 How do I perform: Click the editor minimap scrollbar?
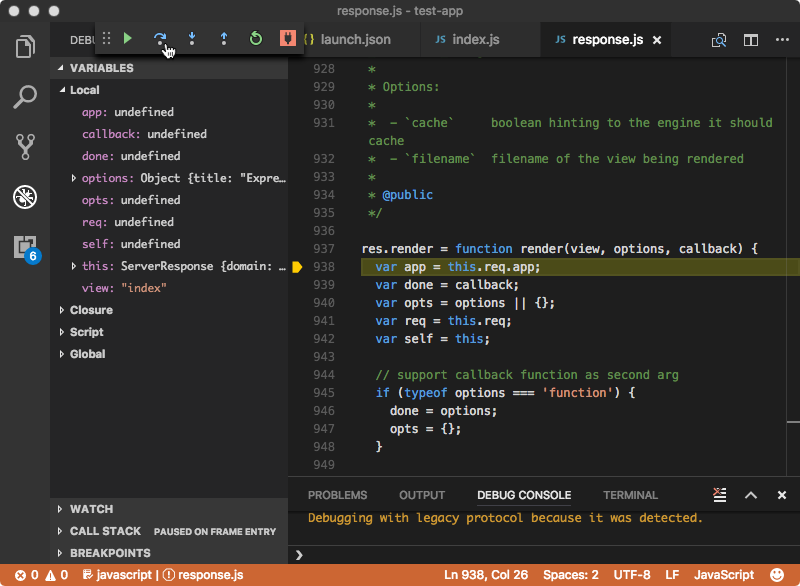coord(793,266)
